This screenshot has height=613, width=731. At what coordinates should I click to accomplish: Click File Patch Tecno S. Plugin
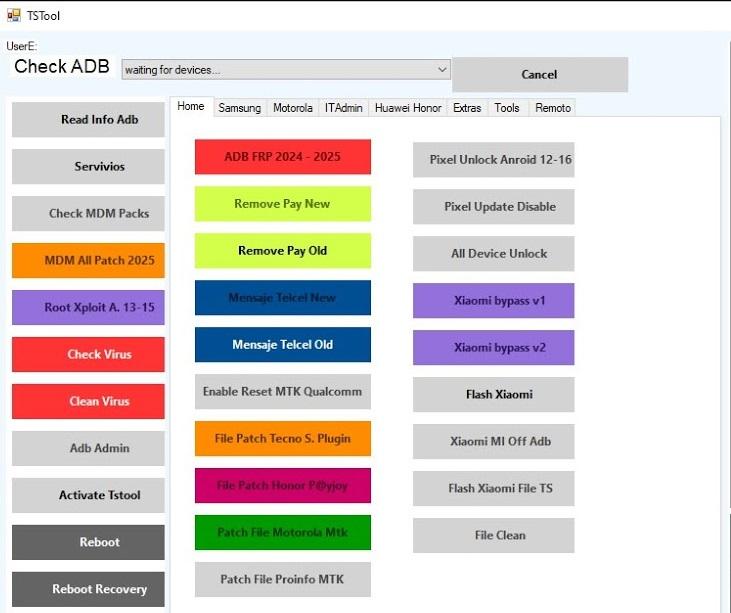point(283,439)
